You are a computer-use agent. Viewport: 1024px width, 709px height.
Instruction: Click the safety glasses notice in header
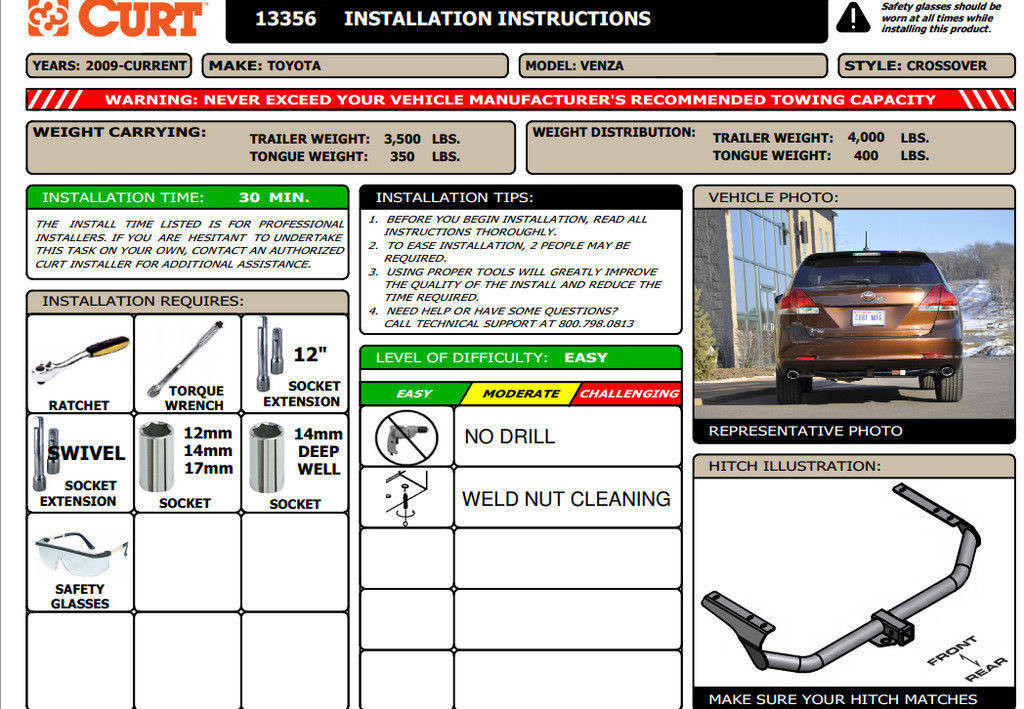[x=941, y=18]
